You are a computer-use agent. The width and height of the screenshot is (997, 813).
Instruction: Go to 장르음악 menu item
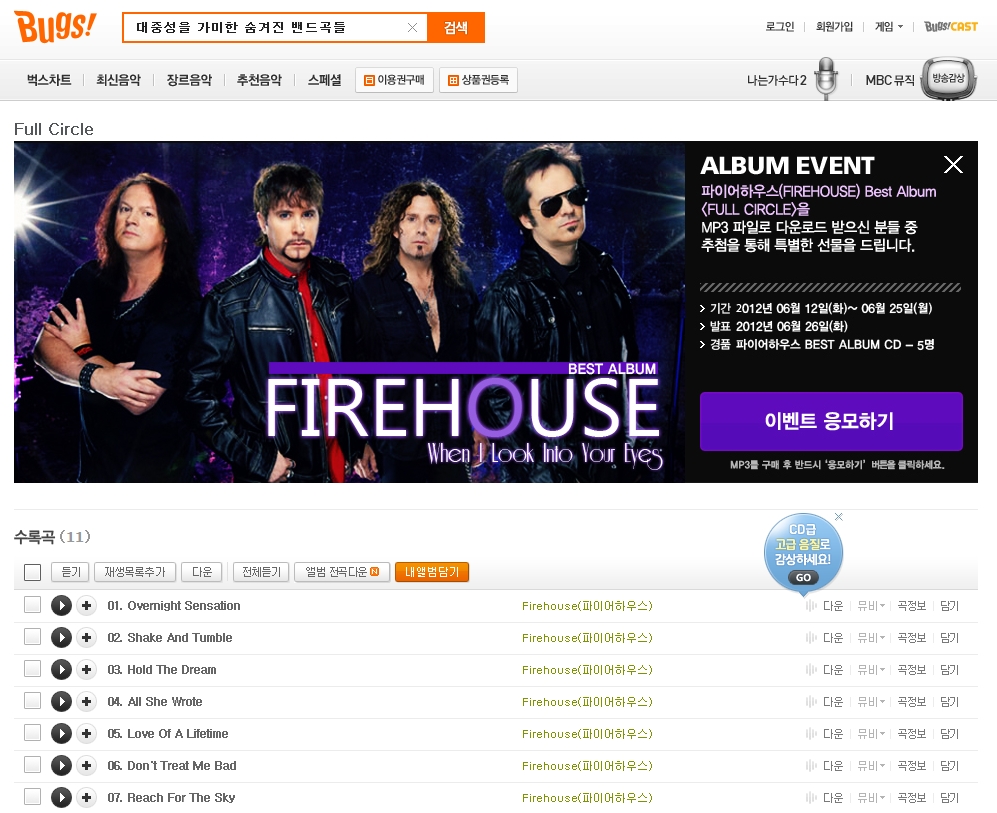189,79
